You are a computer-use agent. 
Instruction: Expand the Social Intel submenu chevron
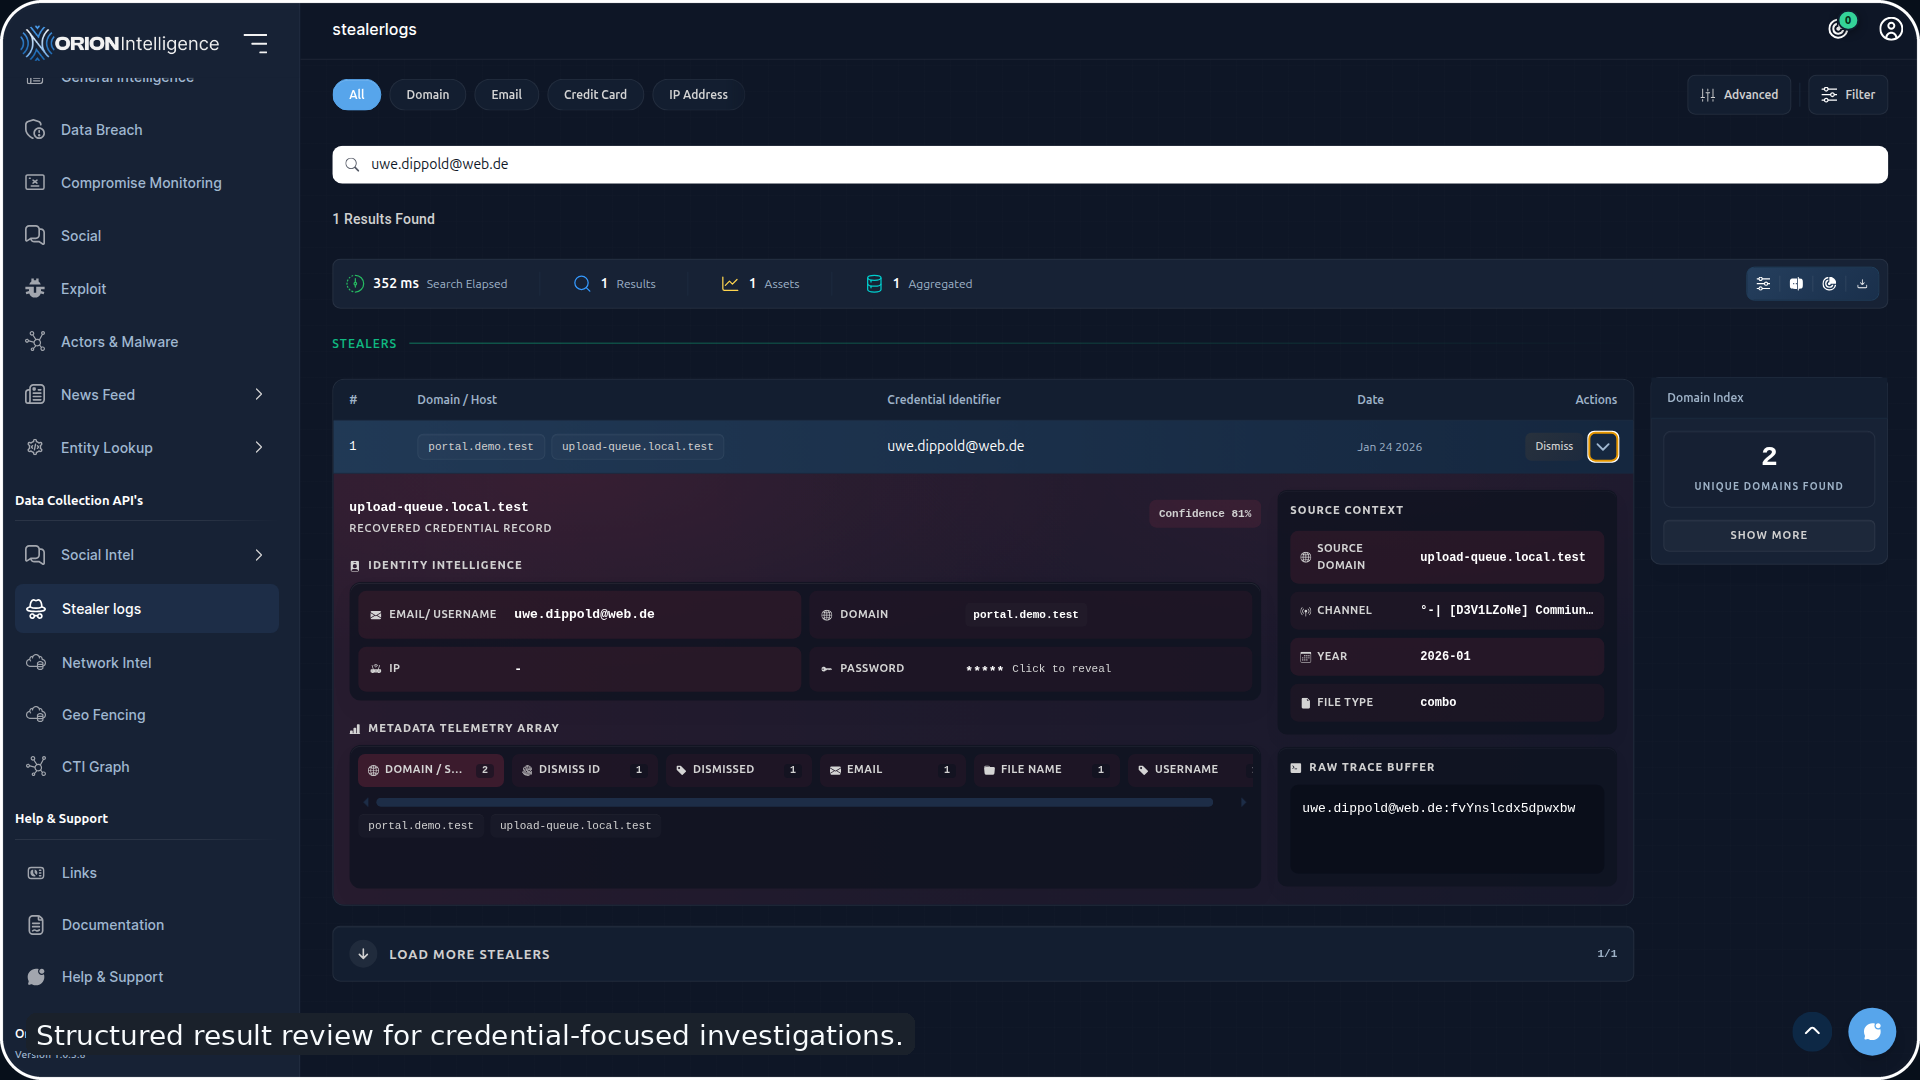[x=259, y=555]
